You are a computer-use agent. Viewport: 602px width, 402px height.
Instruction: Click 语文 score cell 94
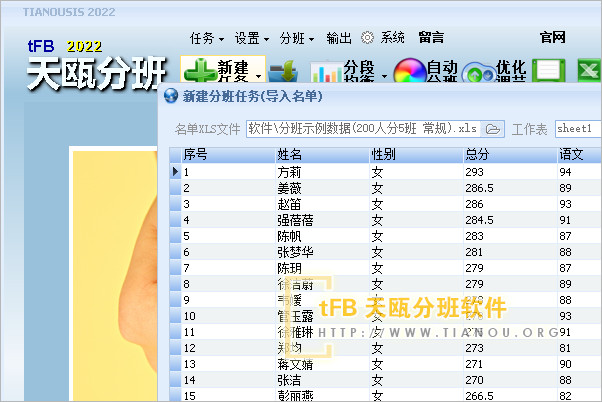click(x=580, y=172)
